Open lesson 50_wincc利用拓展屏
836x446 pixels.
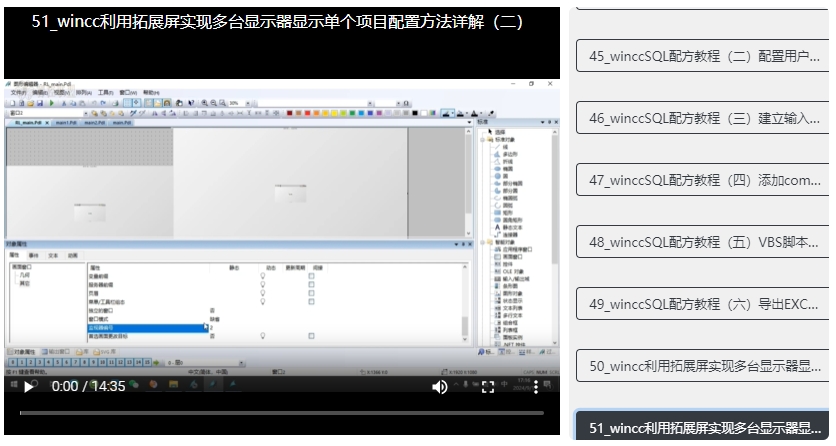(704, 366)
